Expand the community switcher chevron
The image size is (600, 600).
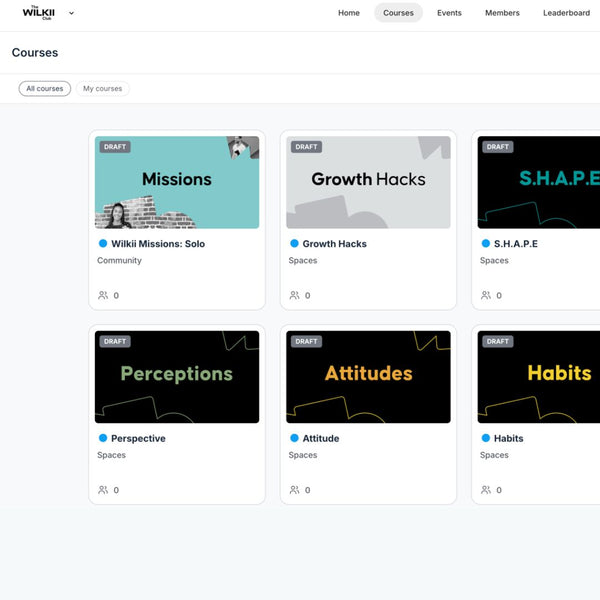(x=71, y=13)
